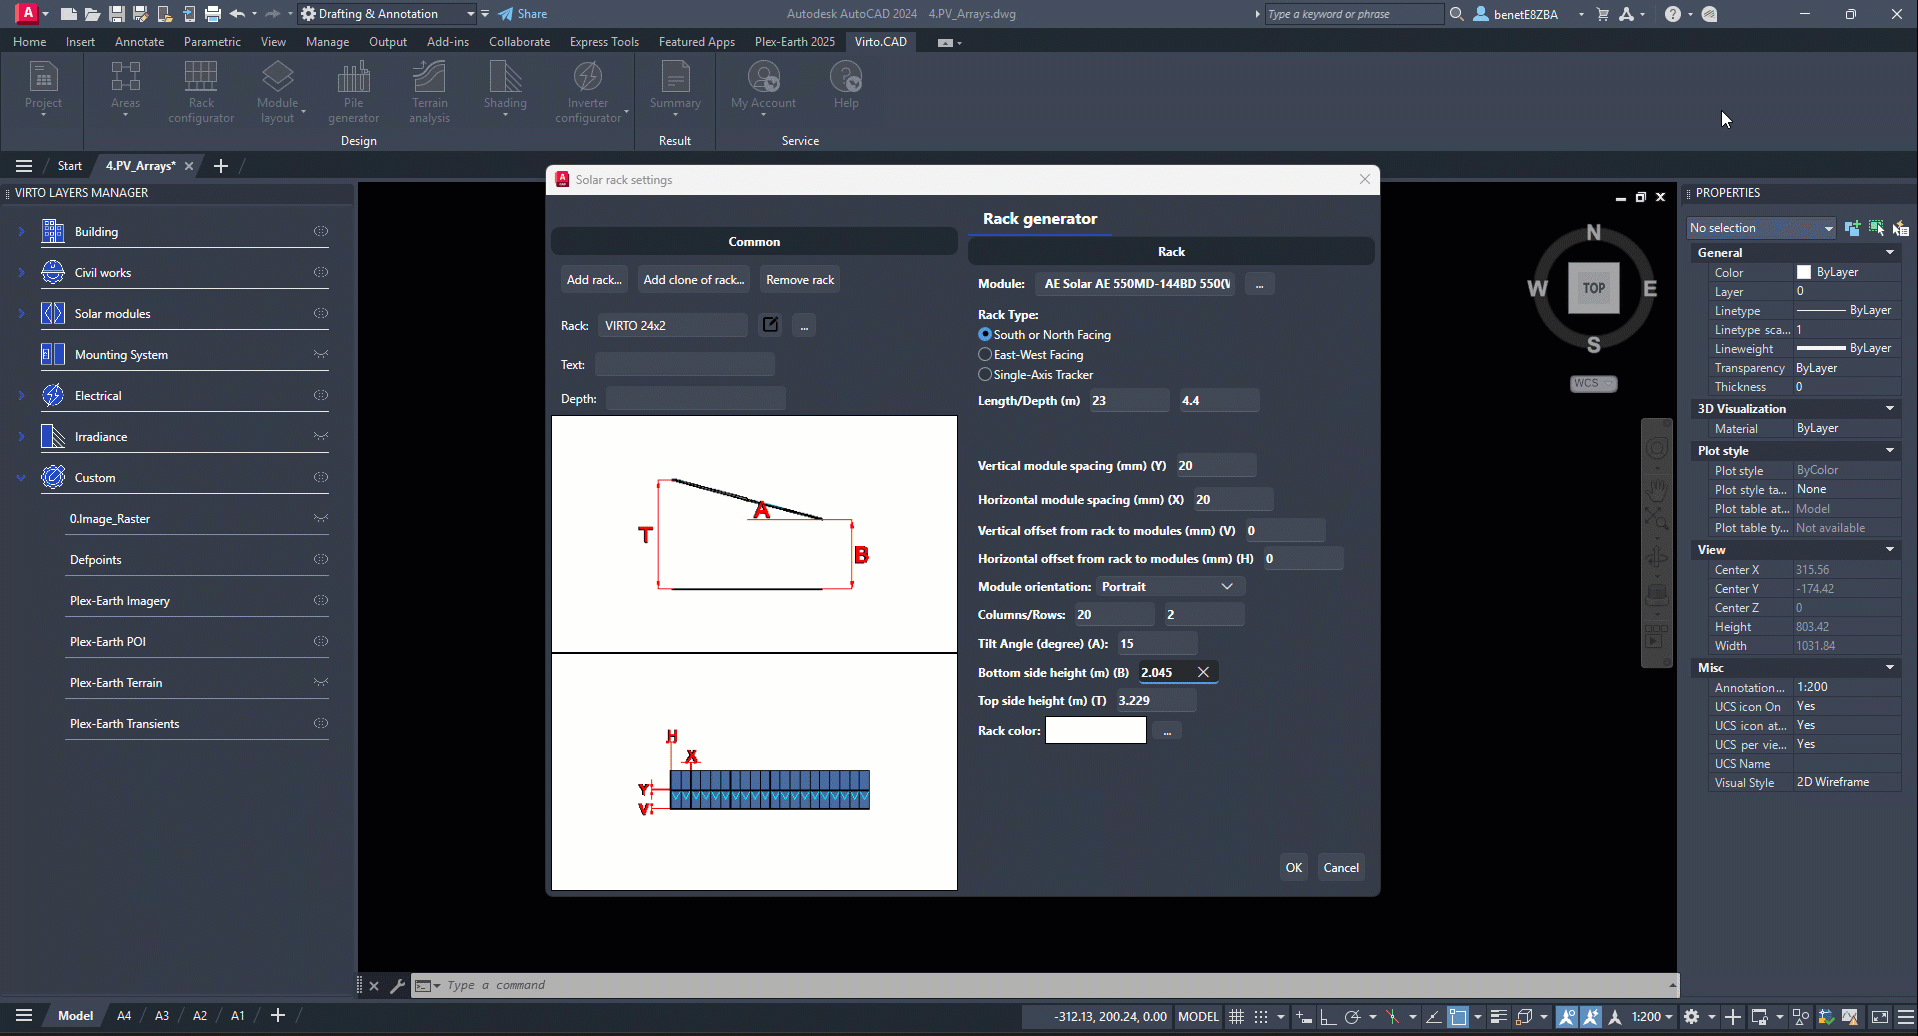Open the Shading tool
This screenshot has height=1036, width=1918.
coord(505,88)
